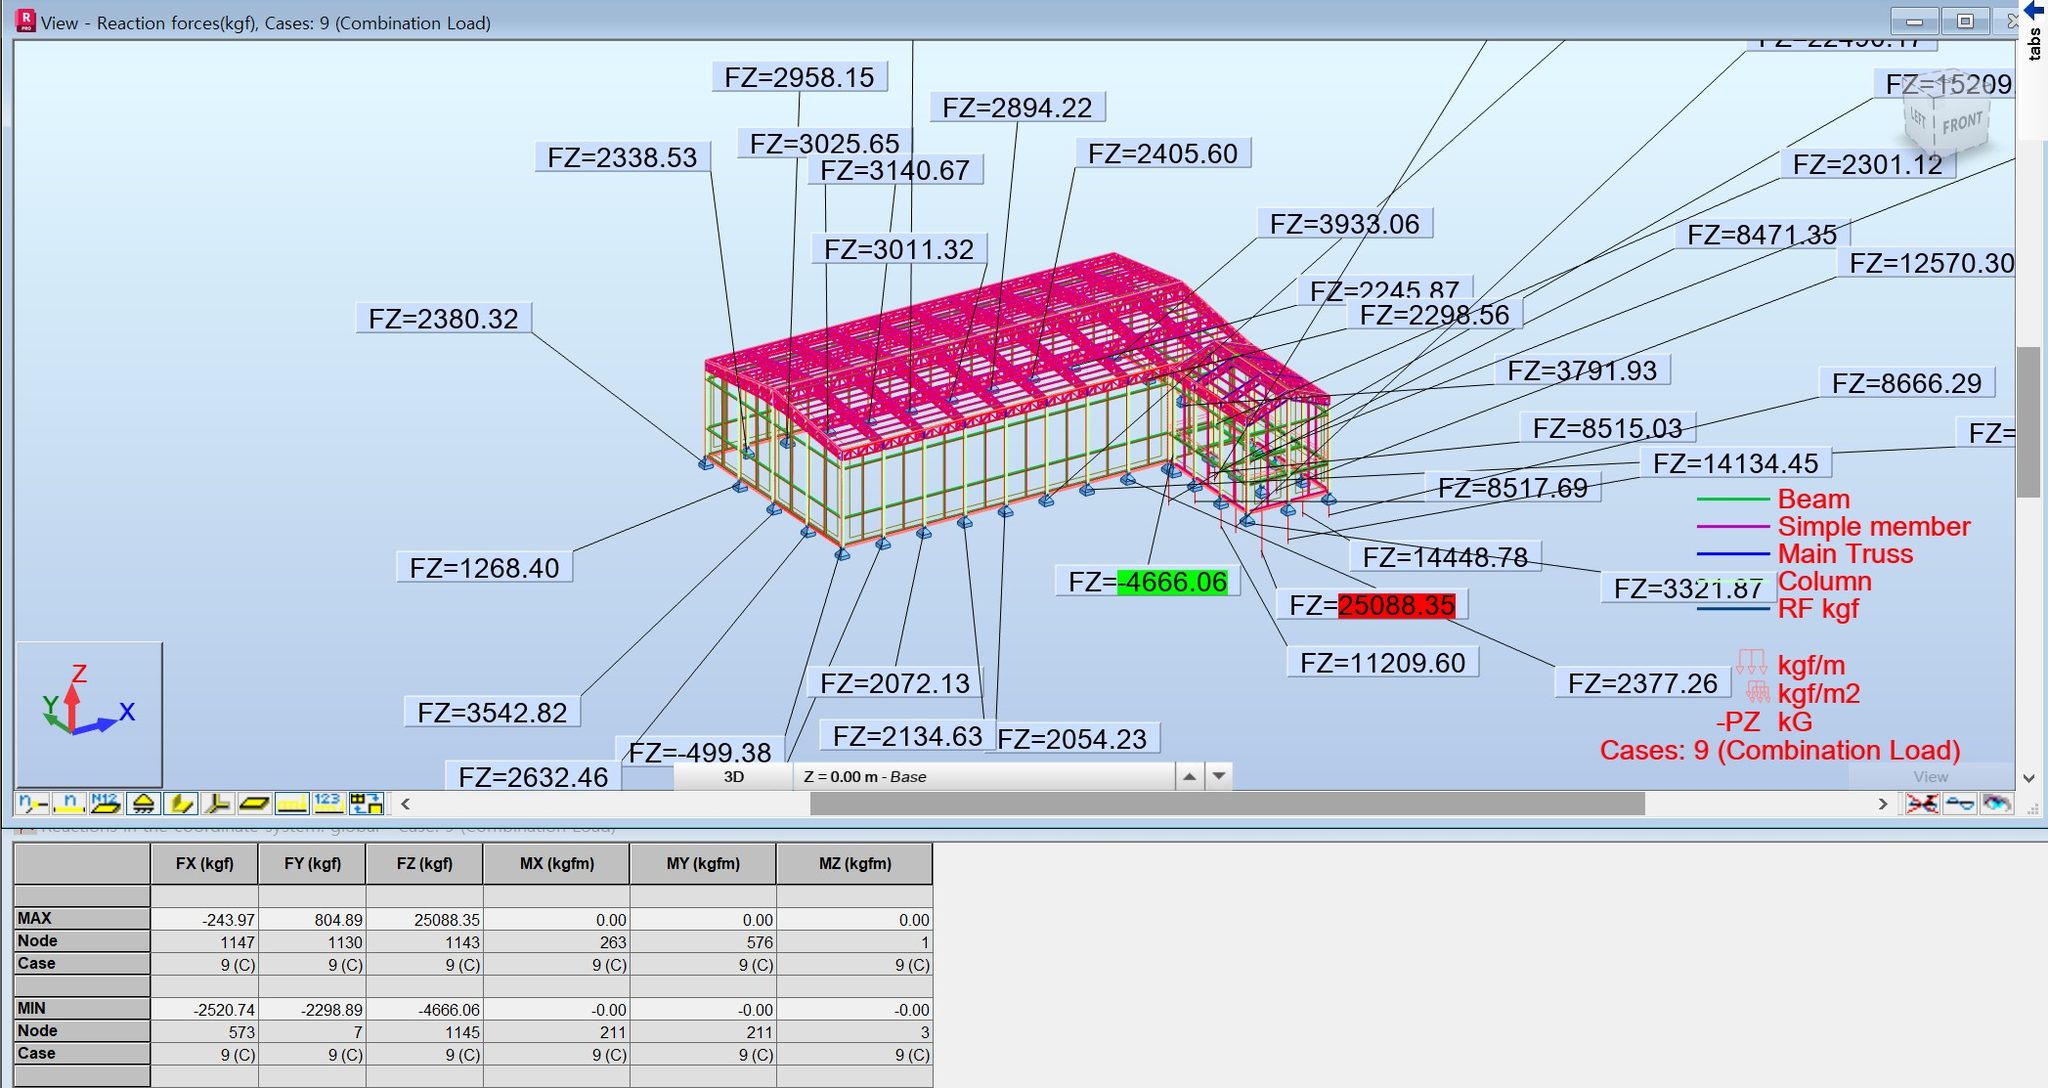The width and height of the screenshot is (2048, 1088).
Task: Click the green highlighted FZ=-4666.06 label
Action: point(1147,581)
